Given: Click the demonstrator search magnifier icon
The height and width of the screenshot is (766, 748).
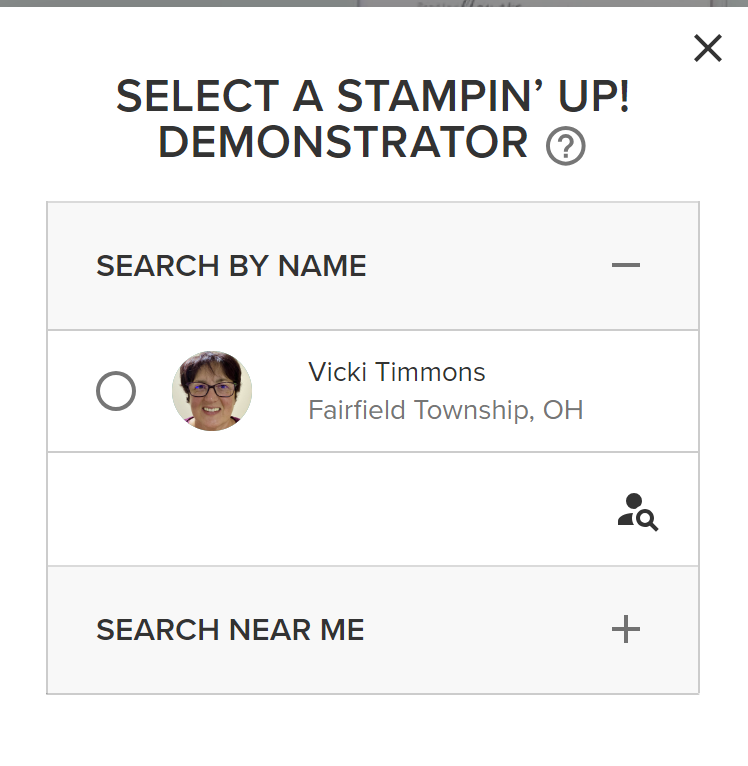Looking at the screenshot, I should [637, 511].
